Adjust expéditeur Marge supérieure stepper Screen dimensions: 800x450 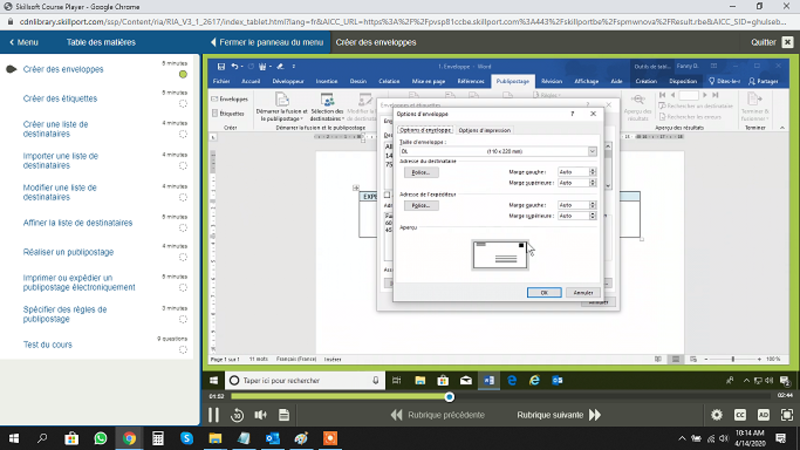(592, 216)
